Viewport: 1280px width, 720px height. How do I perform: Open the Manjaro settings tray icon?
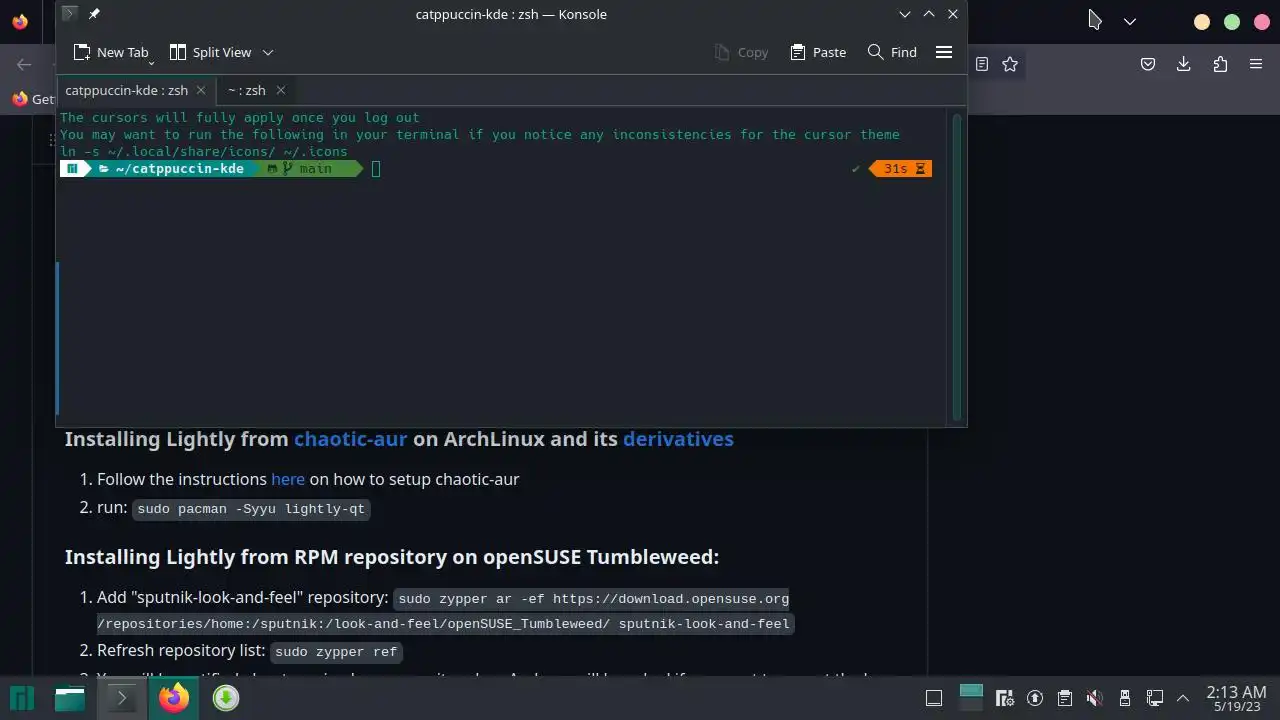click(x=1006, y=698)
